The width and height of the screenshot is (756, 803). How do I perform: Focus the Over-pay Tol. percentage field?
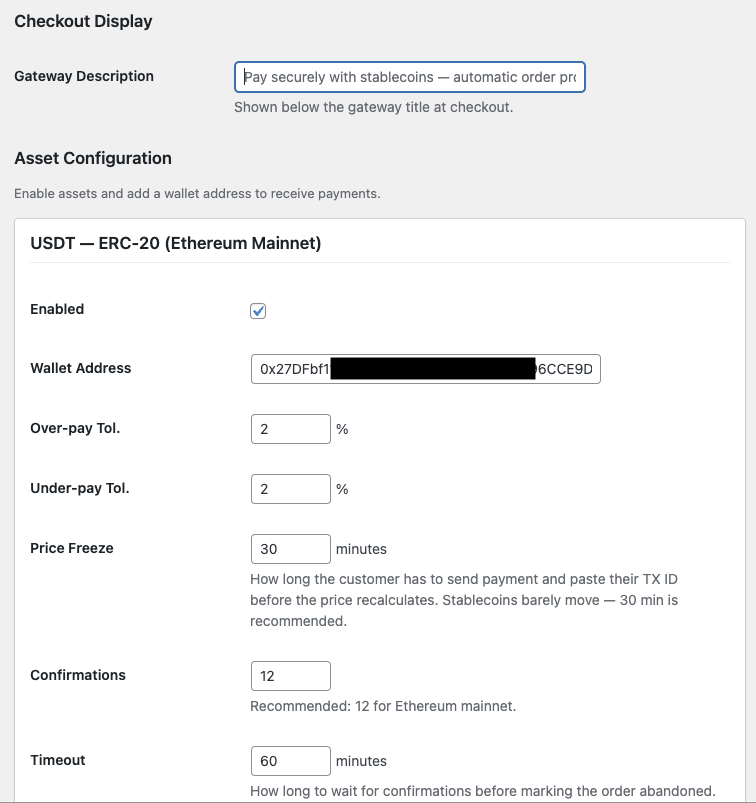(x=290, y=429)
